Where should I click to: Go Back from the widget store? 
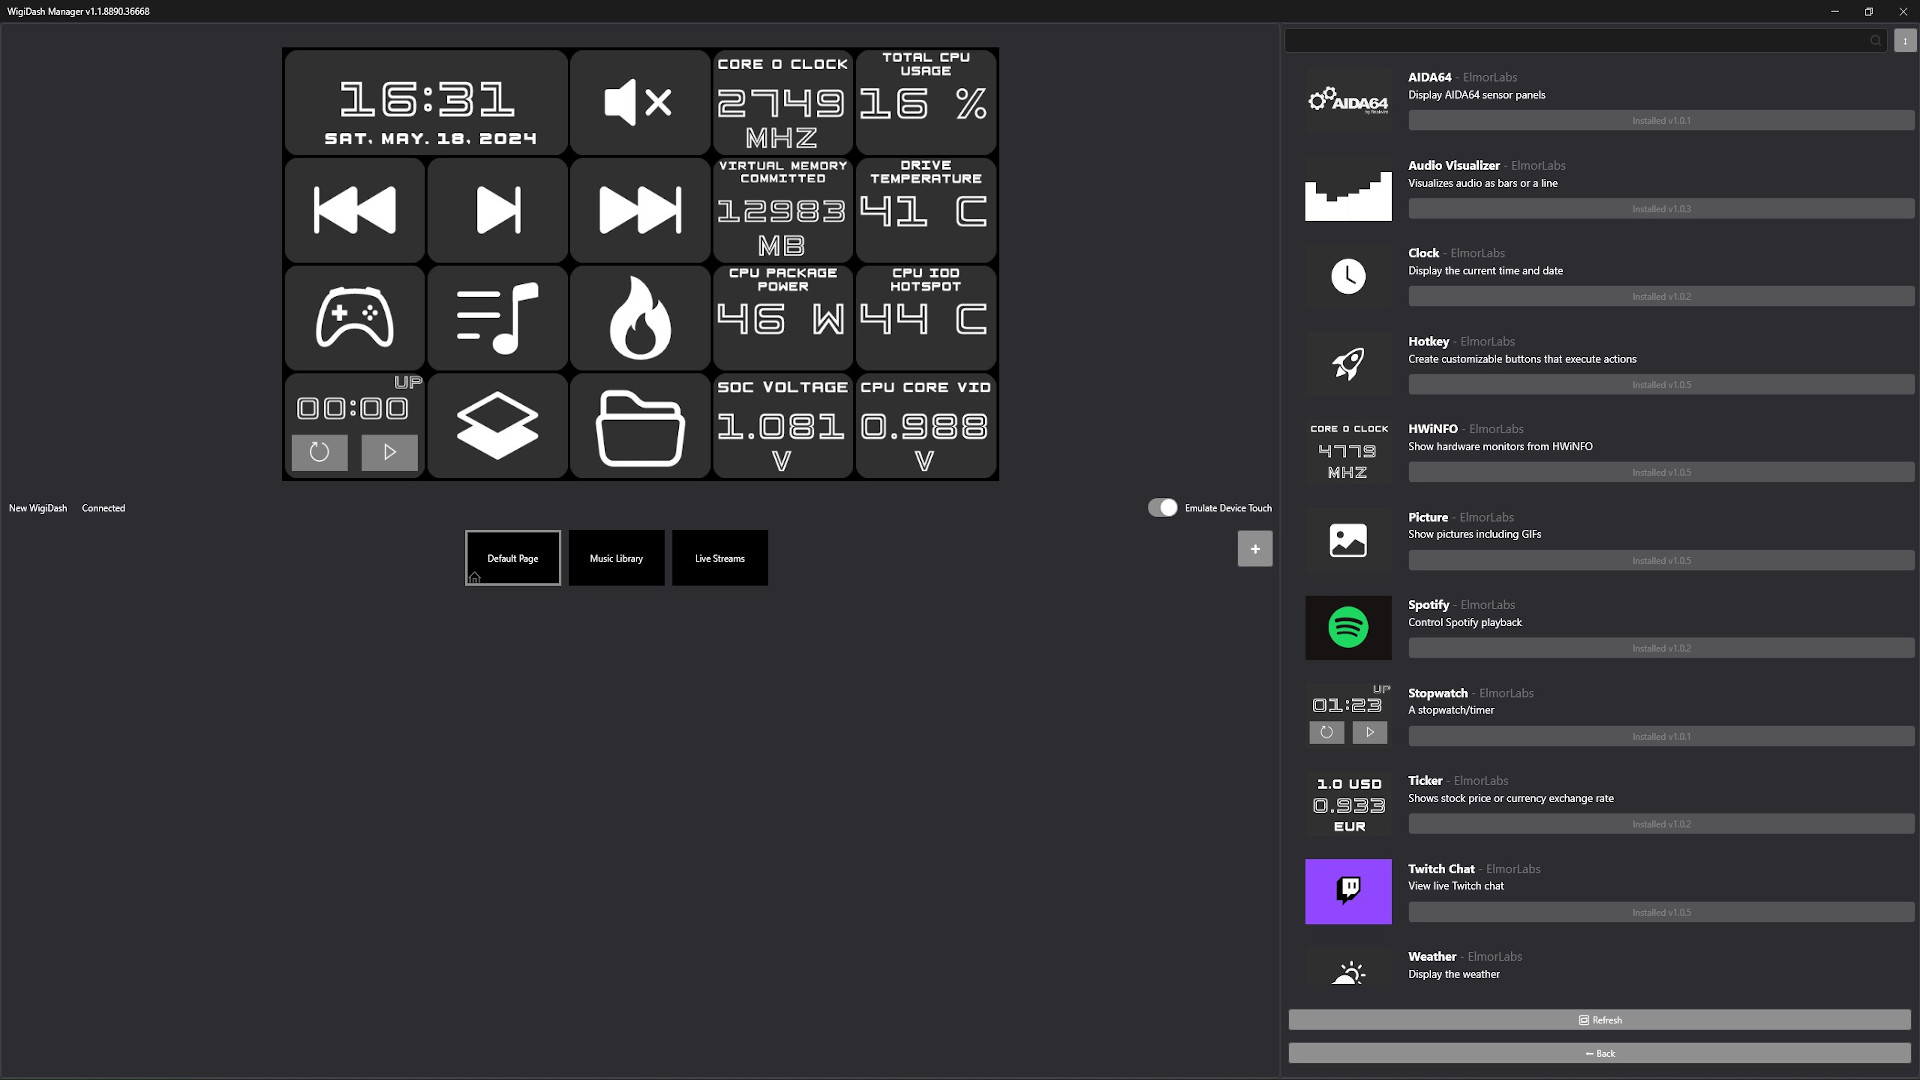tap(1601, 1053)
